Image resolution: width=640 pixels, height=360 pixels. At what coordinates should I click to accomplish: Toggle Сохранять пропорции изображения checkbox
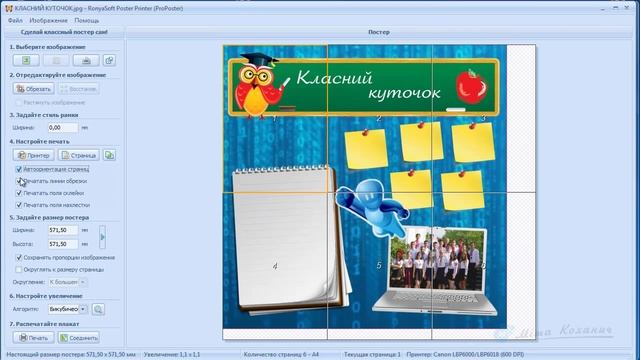coord(18,258)
